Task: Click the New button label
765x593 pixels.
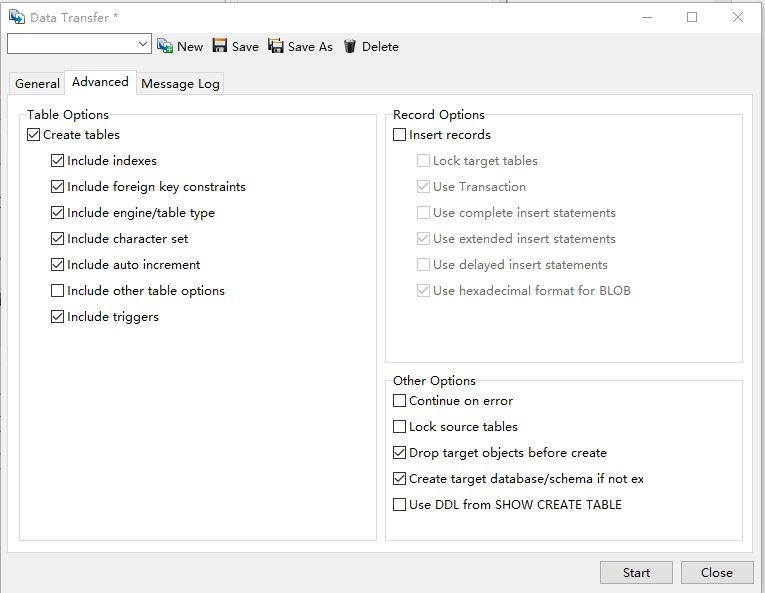Action: tap(190, 46)
